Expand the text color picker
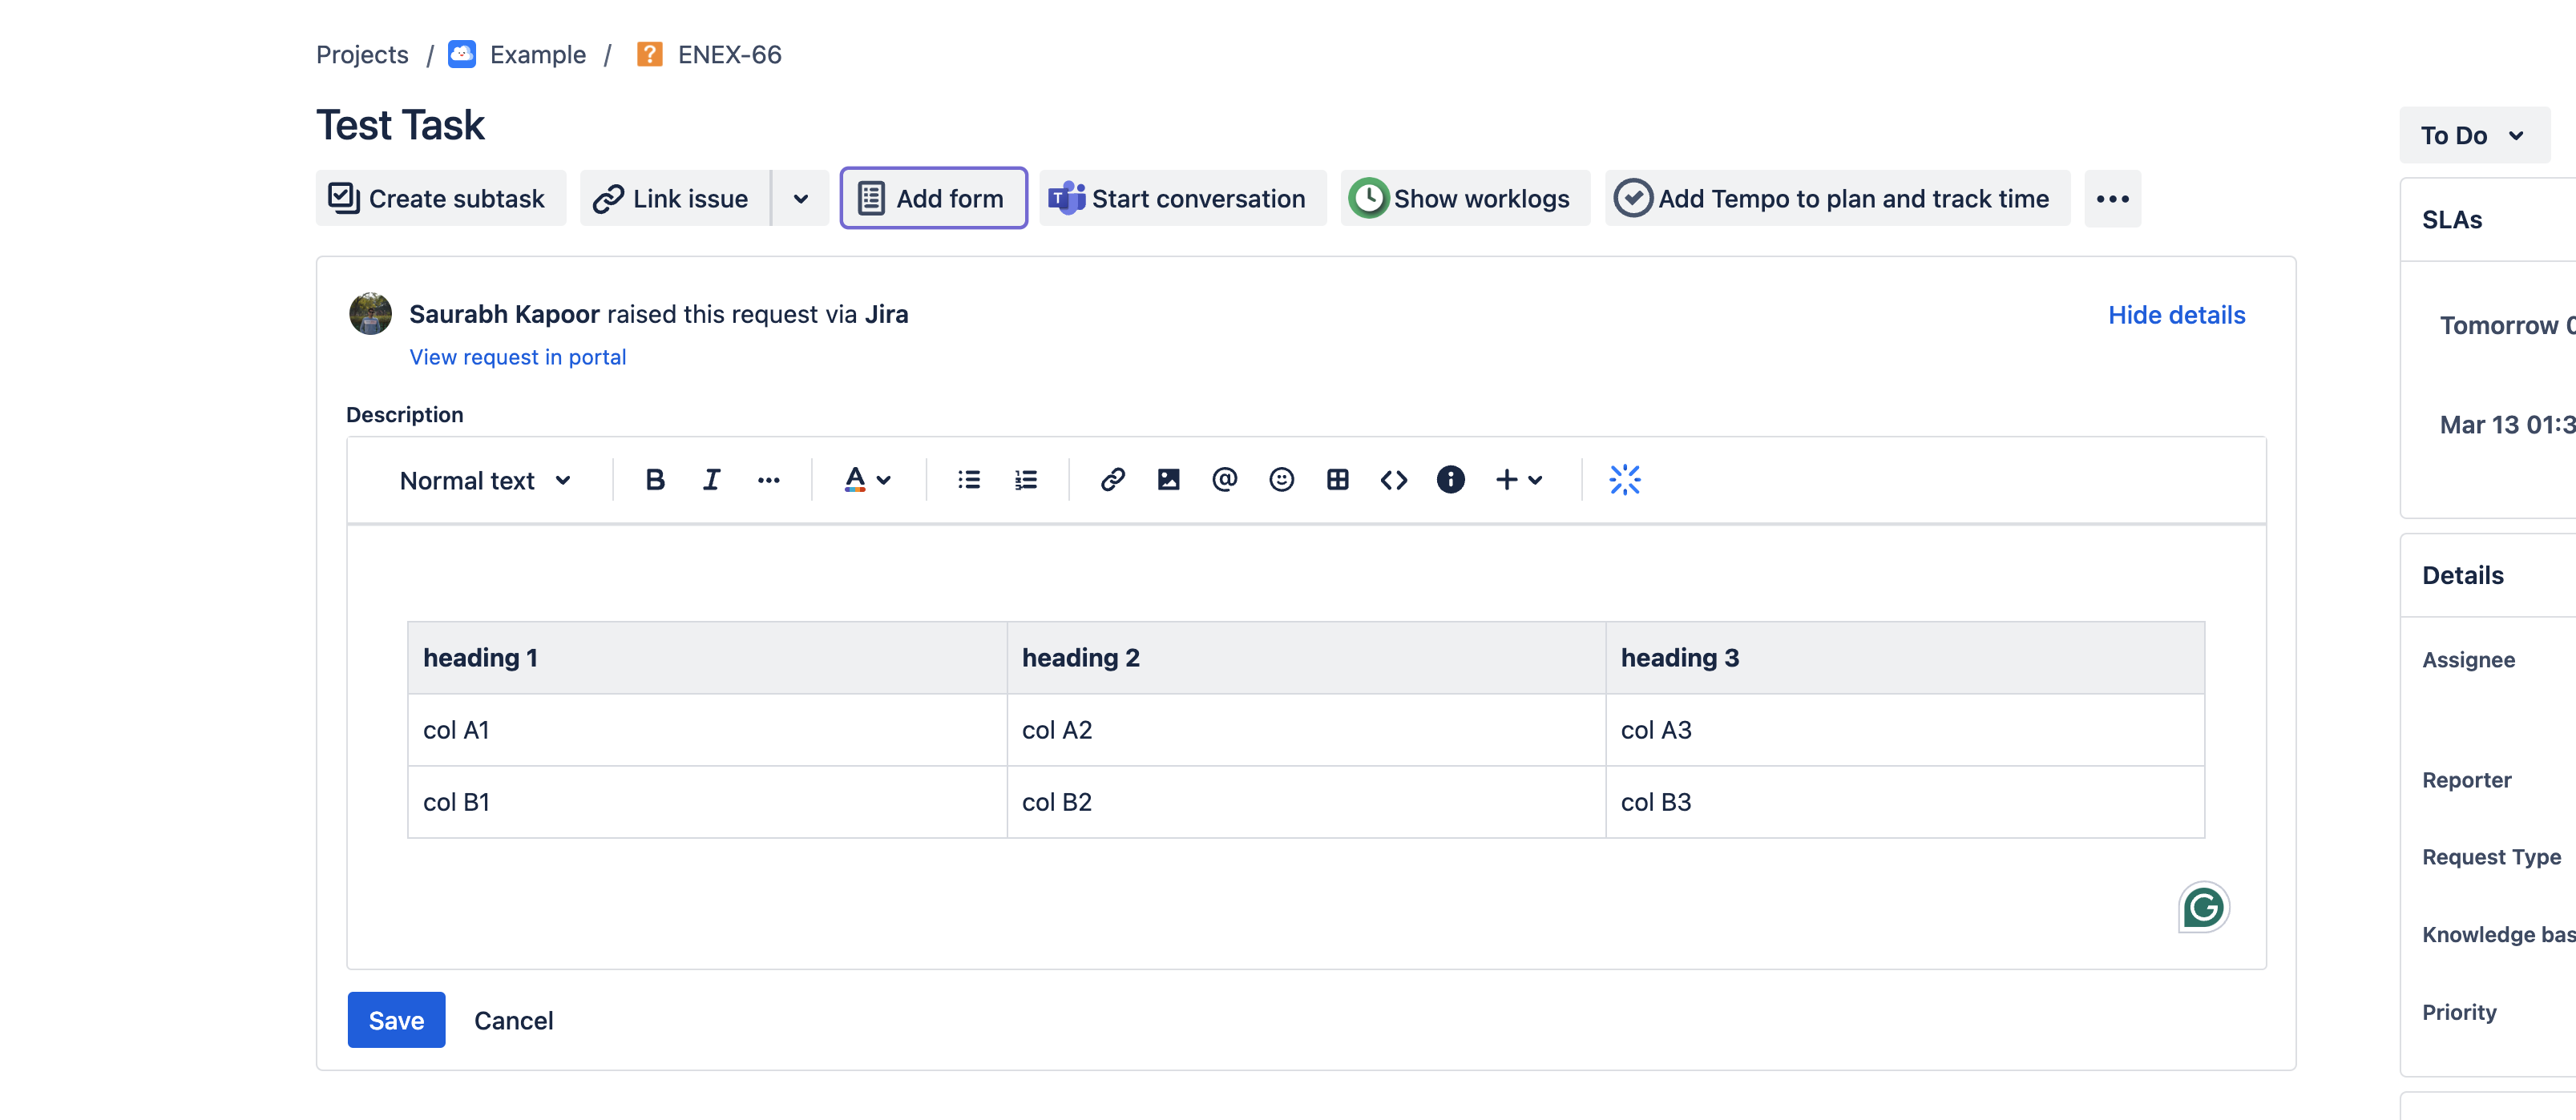 click(867, 480)
